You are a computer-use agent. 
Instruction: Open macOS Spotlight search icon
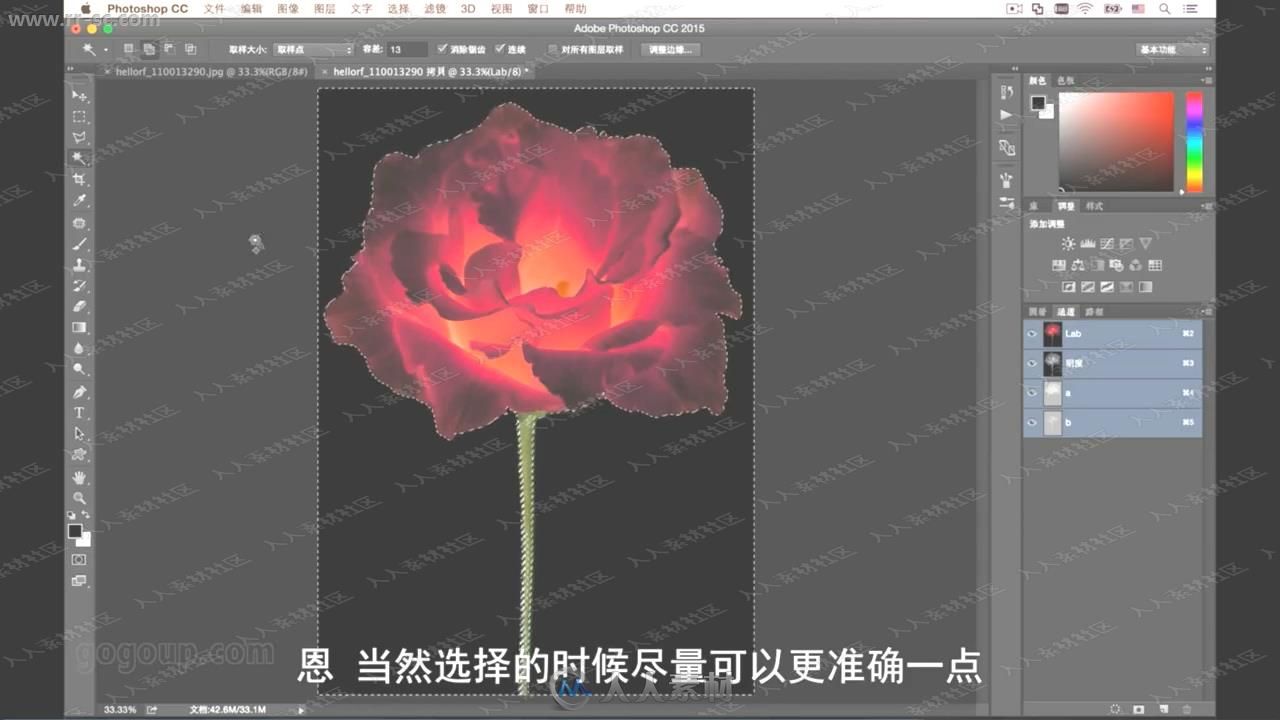[x=1165, y=8]
